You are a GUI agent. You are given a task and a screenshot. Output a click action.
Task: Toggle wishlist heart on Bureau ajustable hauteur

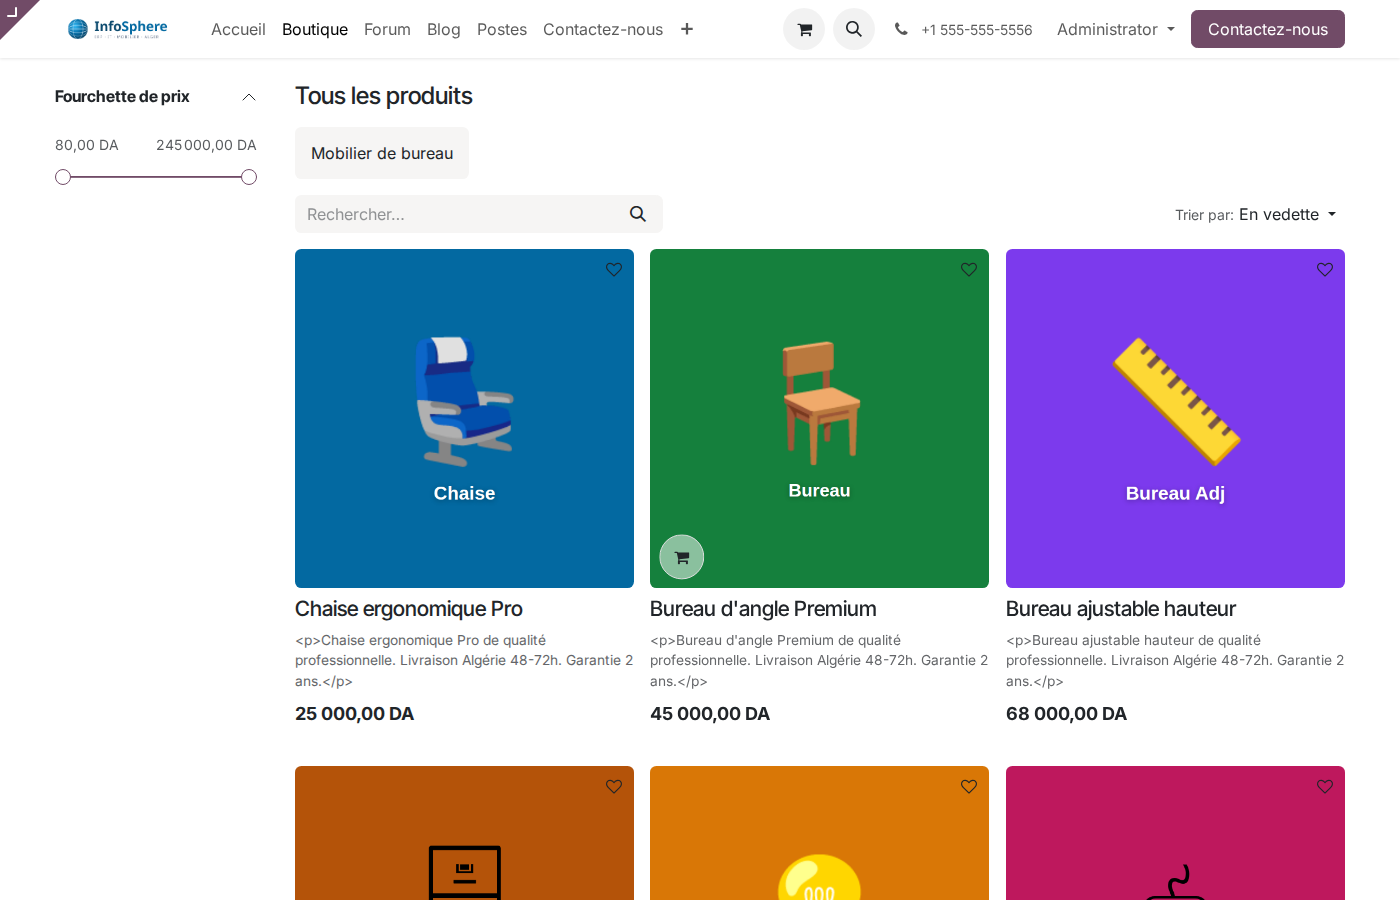(1324, 268)
